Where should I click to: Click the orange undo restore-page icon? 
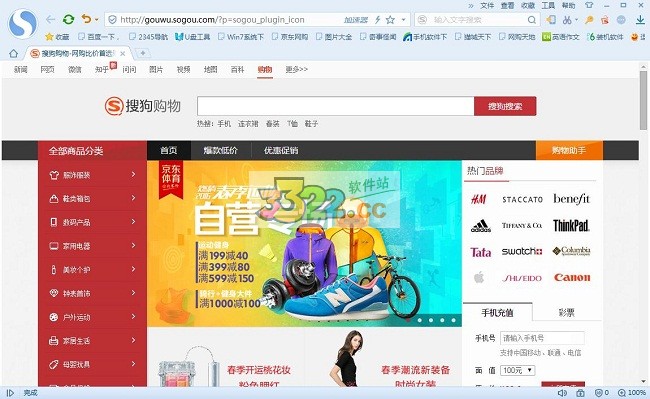click(86, 19)
